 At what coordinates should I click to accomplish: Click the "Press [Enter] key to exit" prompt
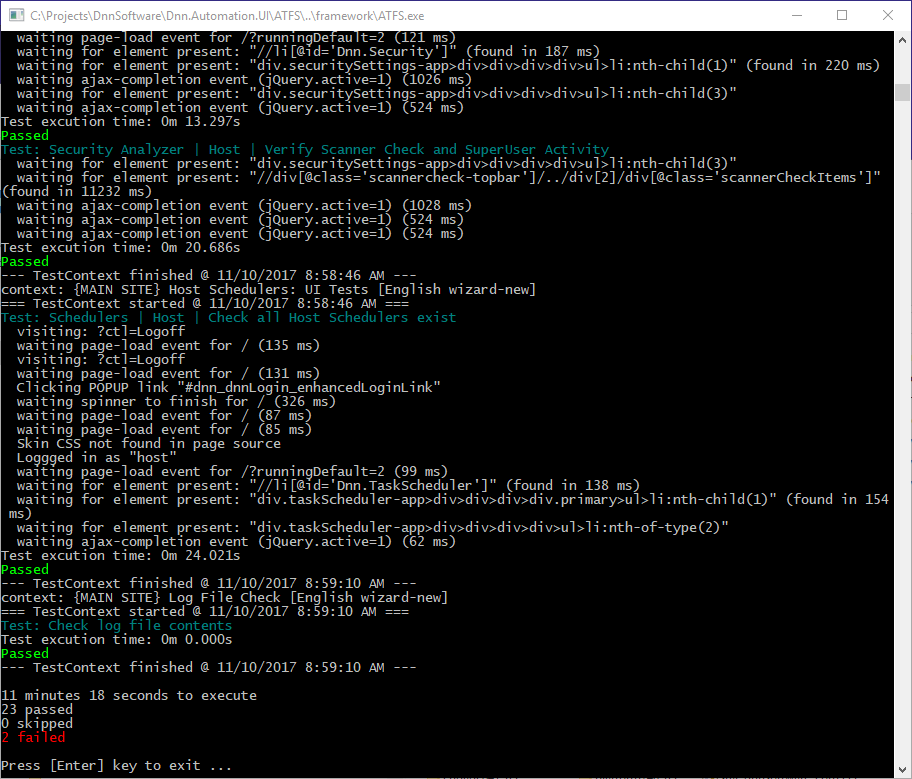tap(116, 765)
